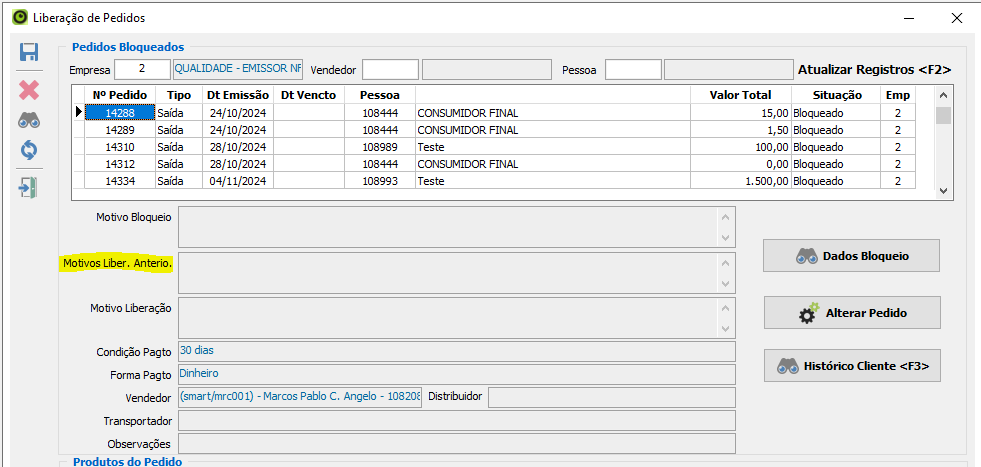Click the blue refresh arrows icon
Image resolution: width=981 pixels, height=467 pixels.
[29, 151]
